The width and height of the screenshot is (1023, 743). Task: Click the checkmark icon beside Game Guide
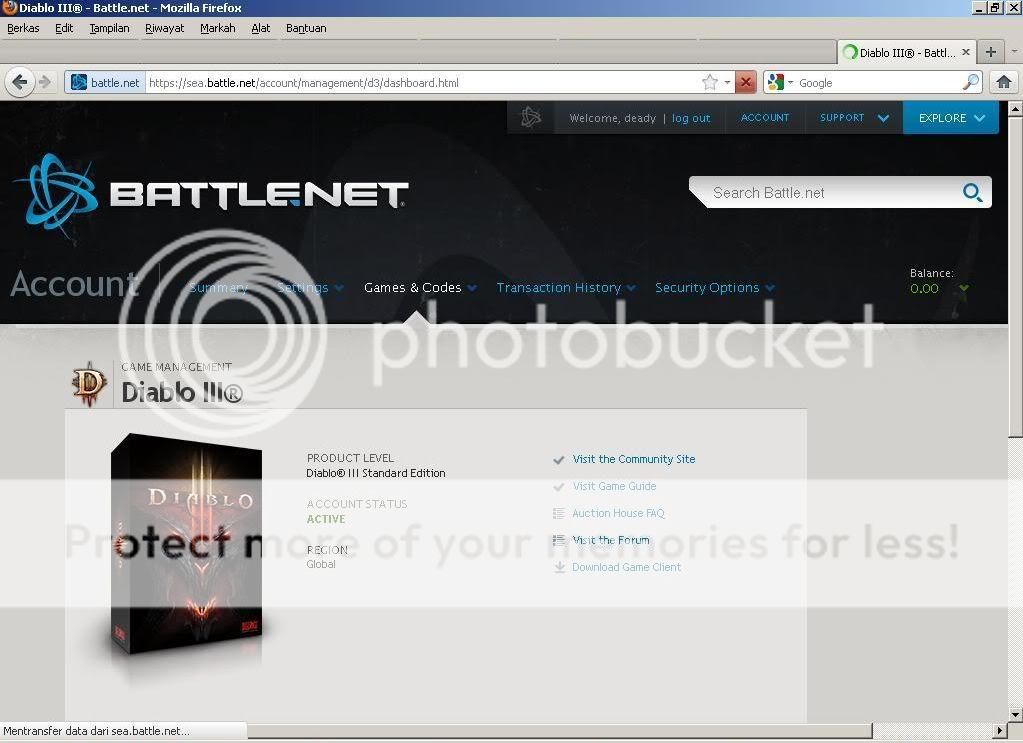(558, 487)
